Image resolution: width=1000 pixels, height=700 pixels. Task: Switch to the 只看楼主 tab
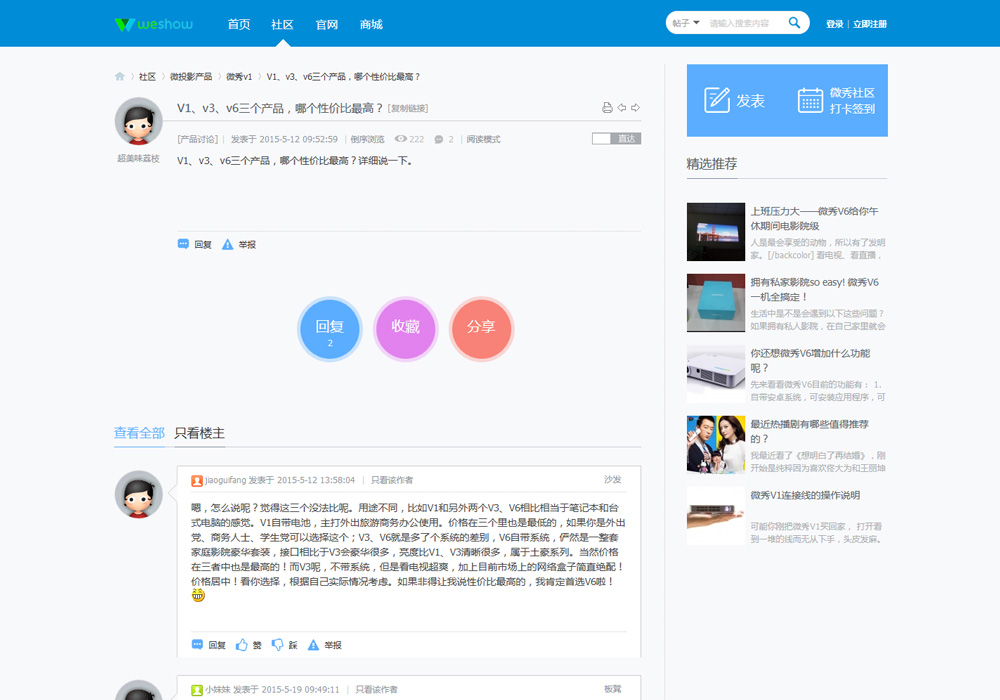click(200, 433)
